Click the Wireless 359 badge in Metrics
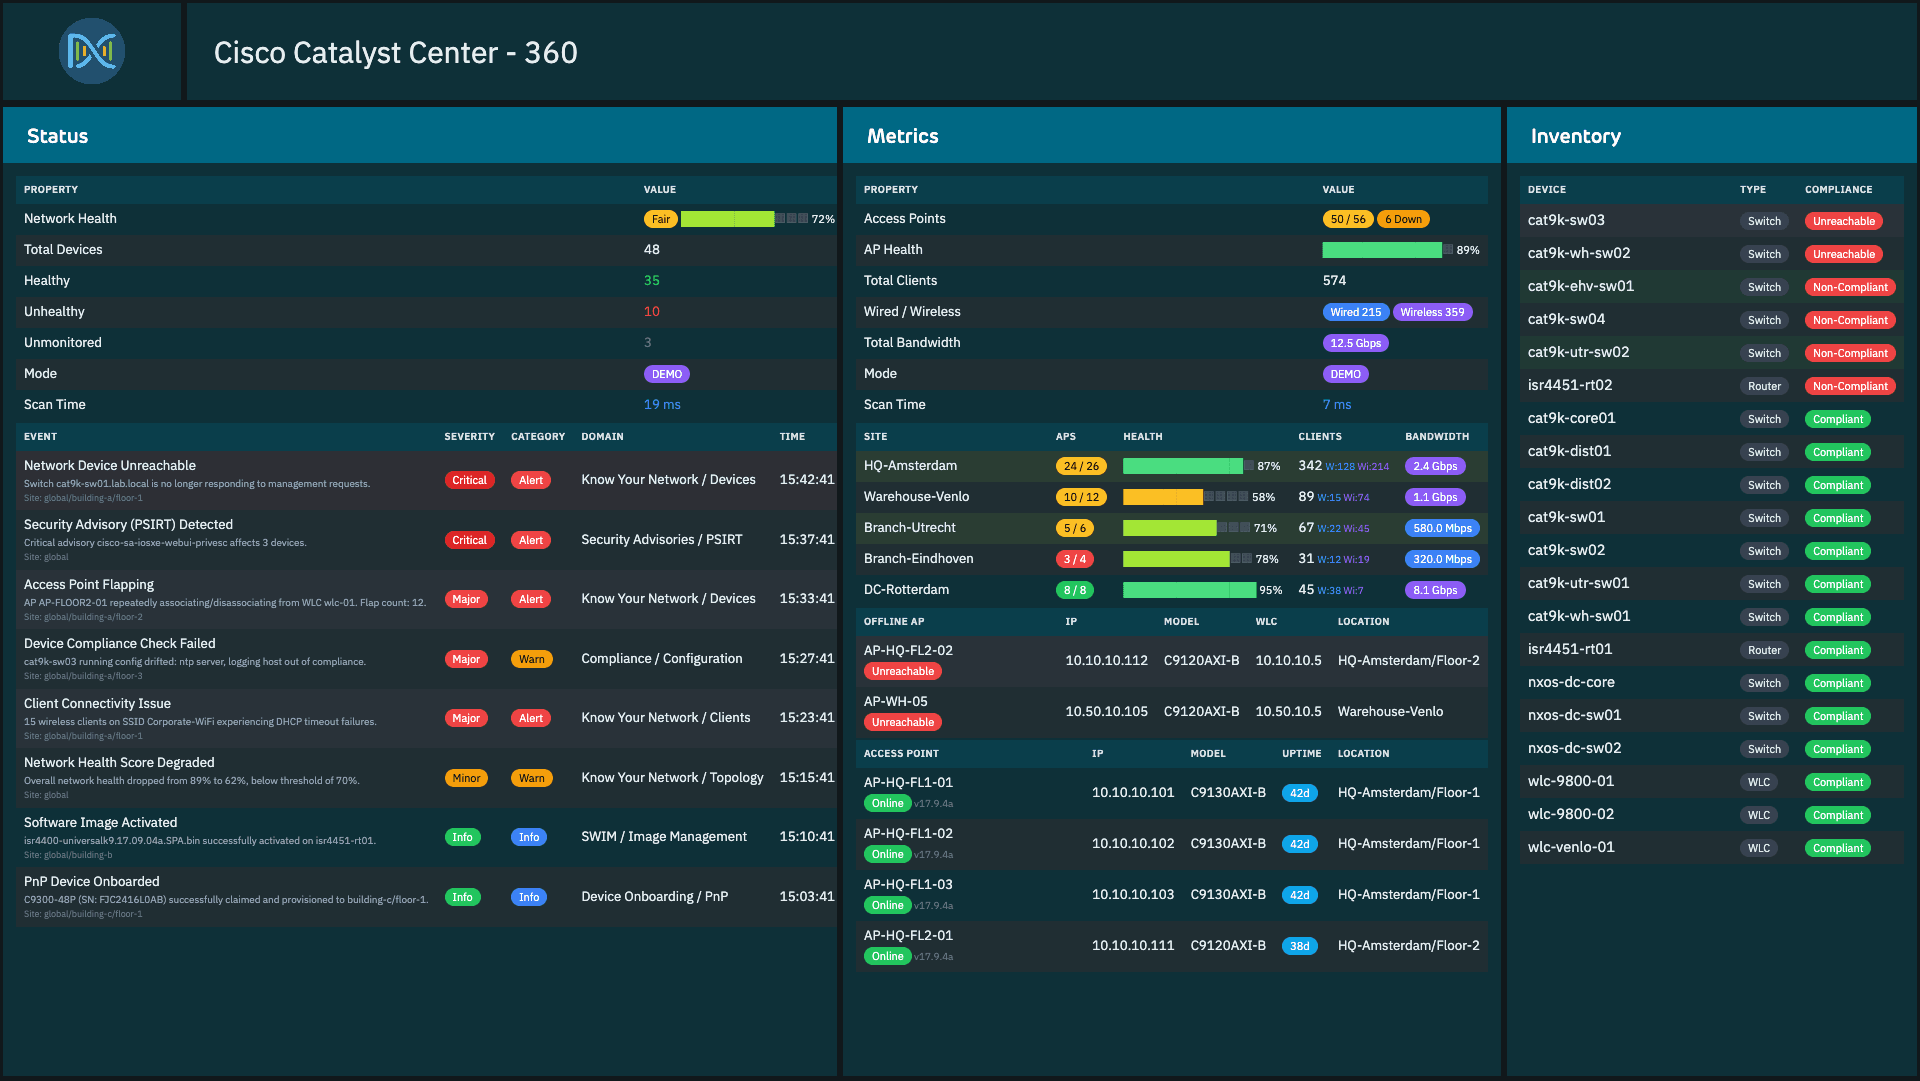This screenshot has height=1081, width=1920. pos(1432,311)
